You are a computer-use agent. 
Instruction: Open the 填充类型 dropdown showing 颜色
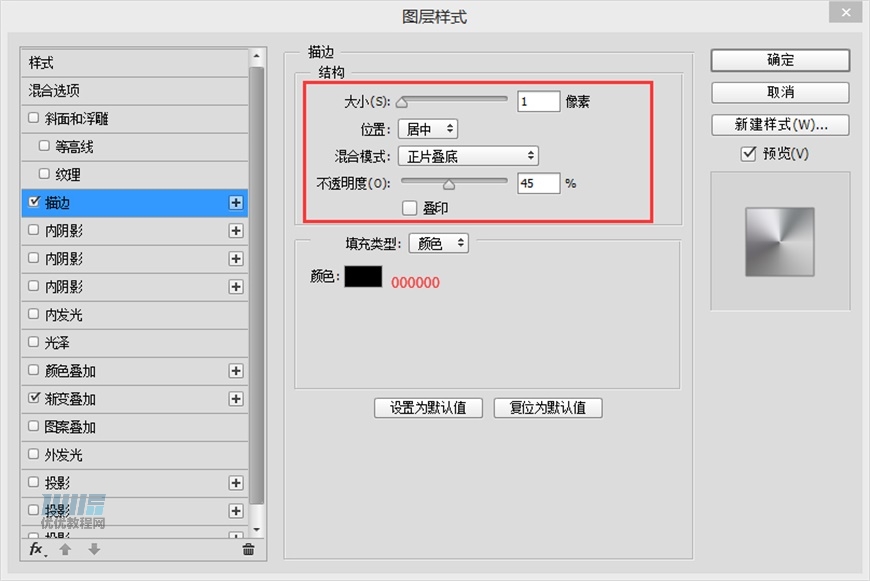(438, 243)
